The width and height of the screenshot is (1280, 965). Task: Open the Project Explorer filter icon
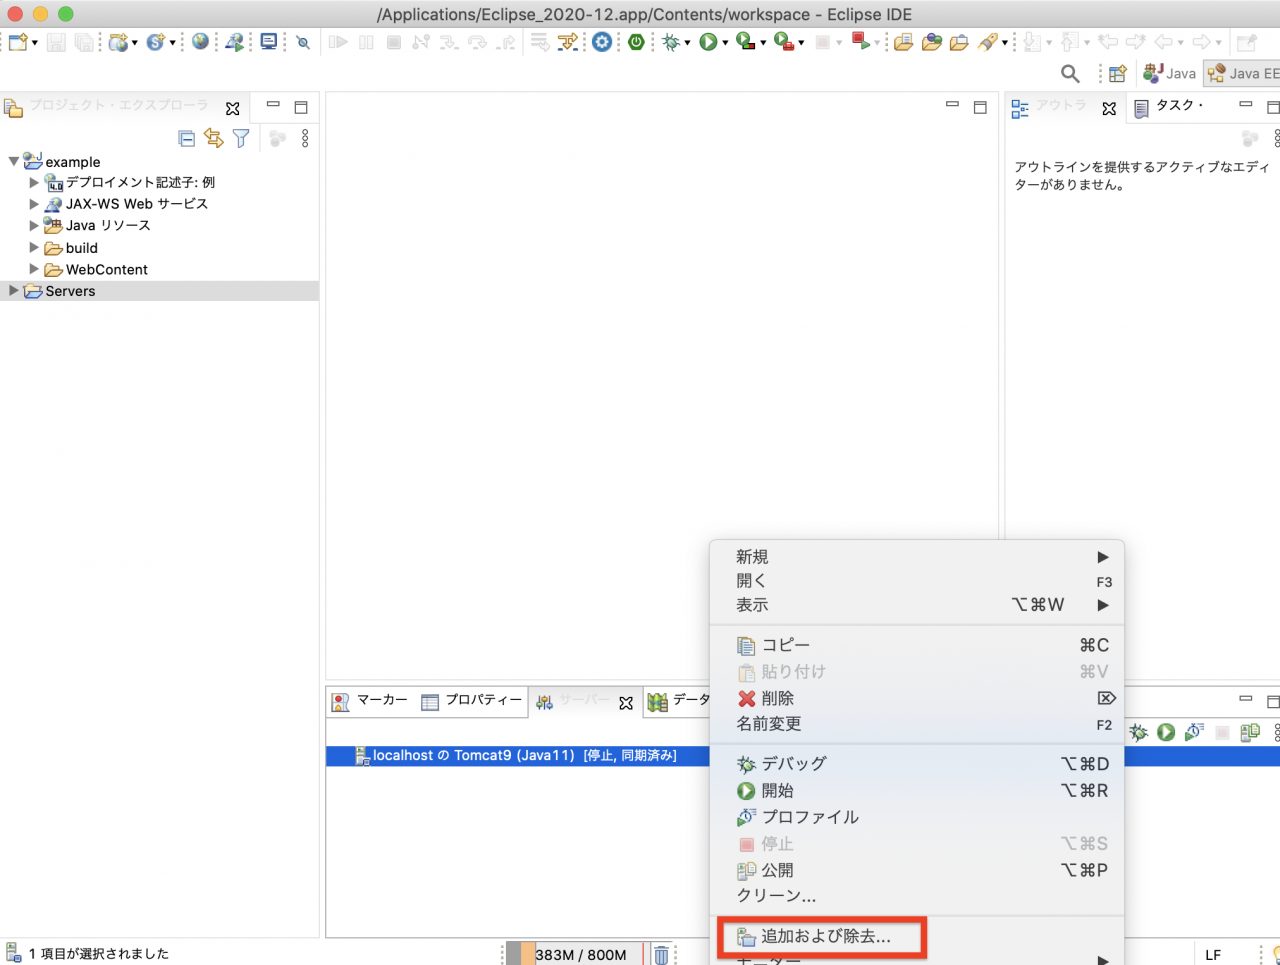point(241,139)
